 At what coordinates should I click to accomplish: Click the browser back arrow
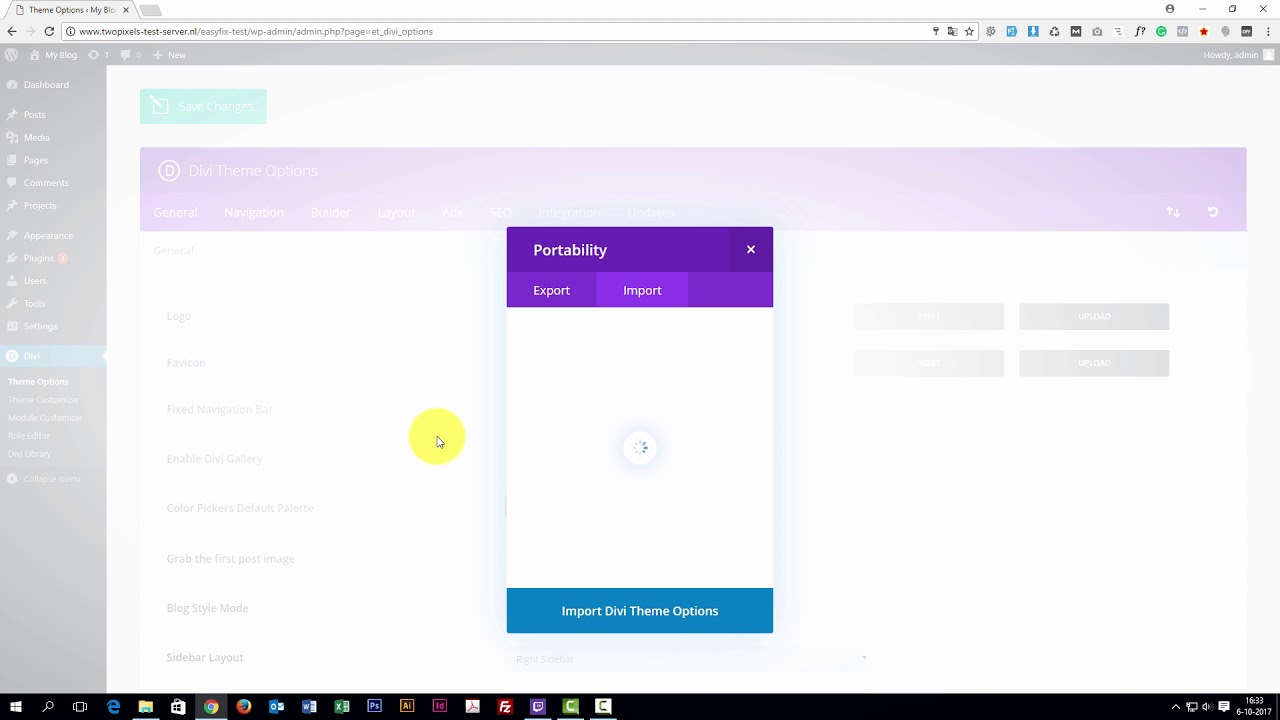[12, 31]
